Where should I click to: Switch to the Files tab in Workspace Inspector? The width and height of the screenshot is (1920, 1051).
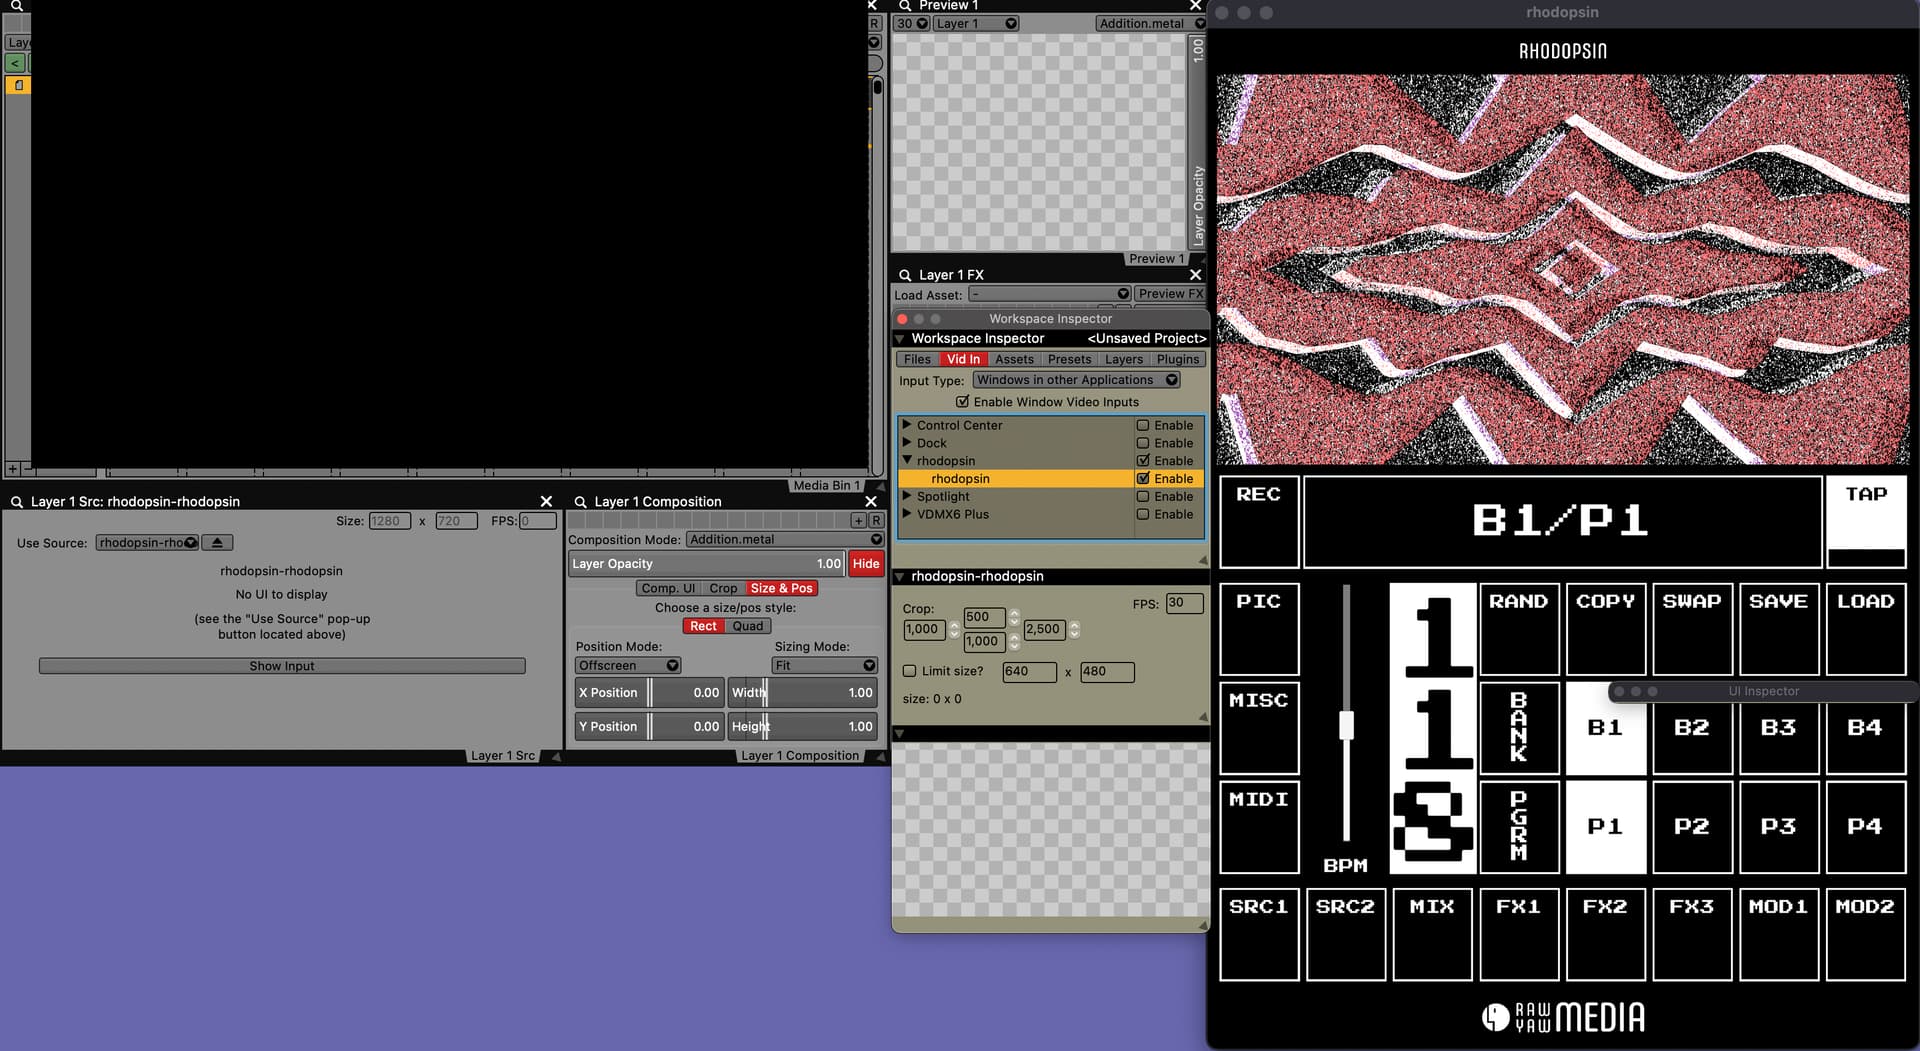click(917, 360)
